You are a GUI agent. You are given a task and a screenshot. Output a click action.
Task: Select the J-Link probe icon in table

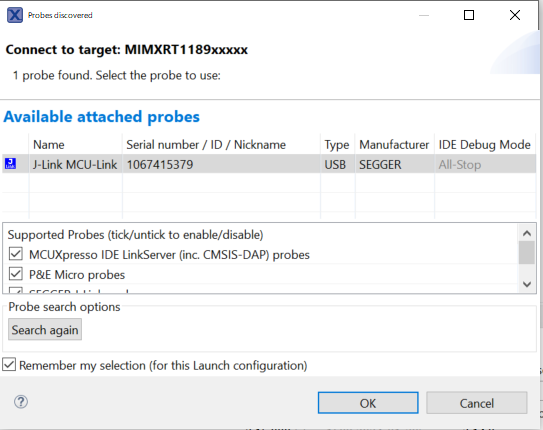tap(10, 164)
